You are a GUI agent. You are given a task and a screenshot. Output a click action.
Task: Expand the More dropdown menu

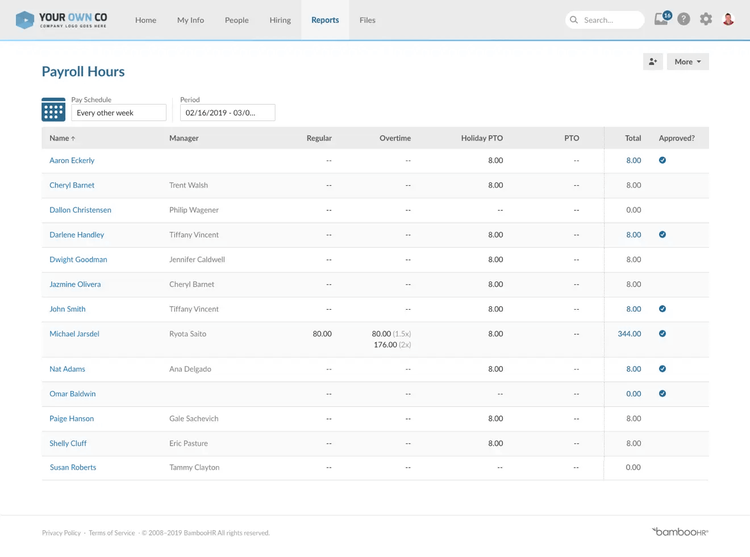click(687, 62)
